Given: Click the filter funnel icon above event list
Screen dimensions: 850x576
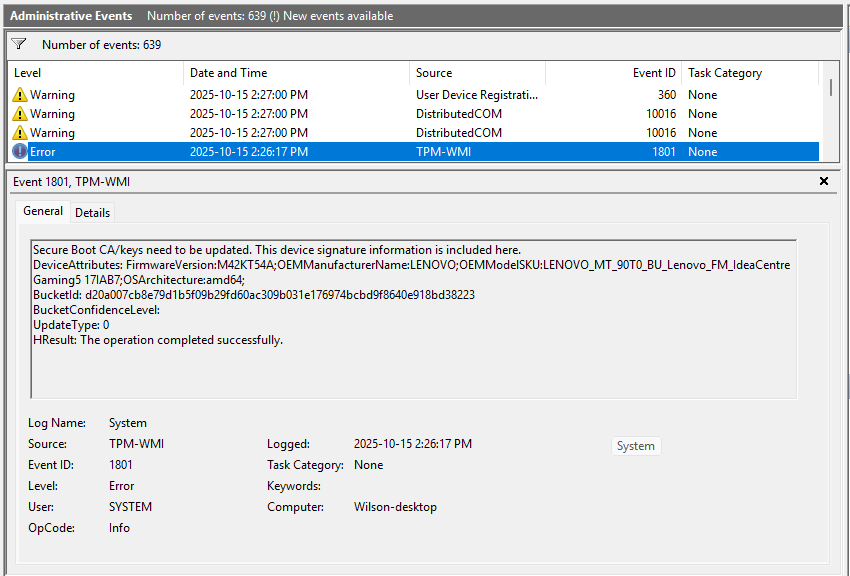Looking at the screenshot, I should point(18,43).
